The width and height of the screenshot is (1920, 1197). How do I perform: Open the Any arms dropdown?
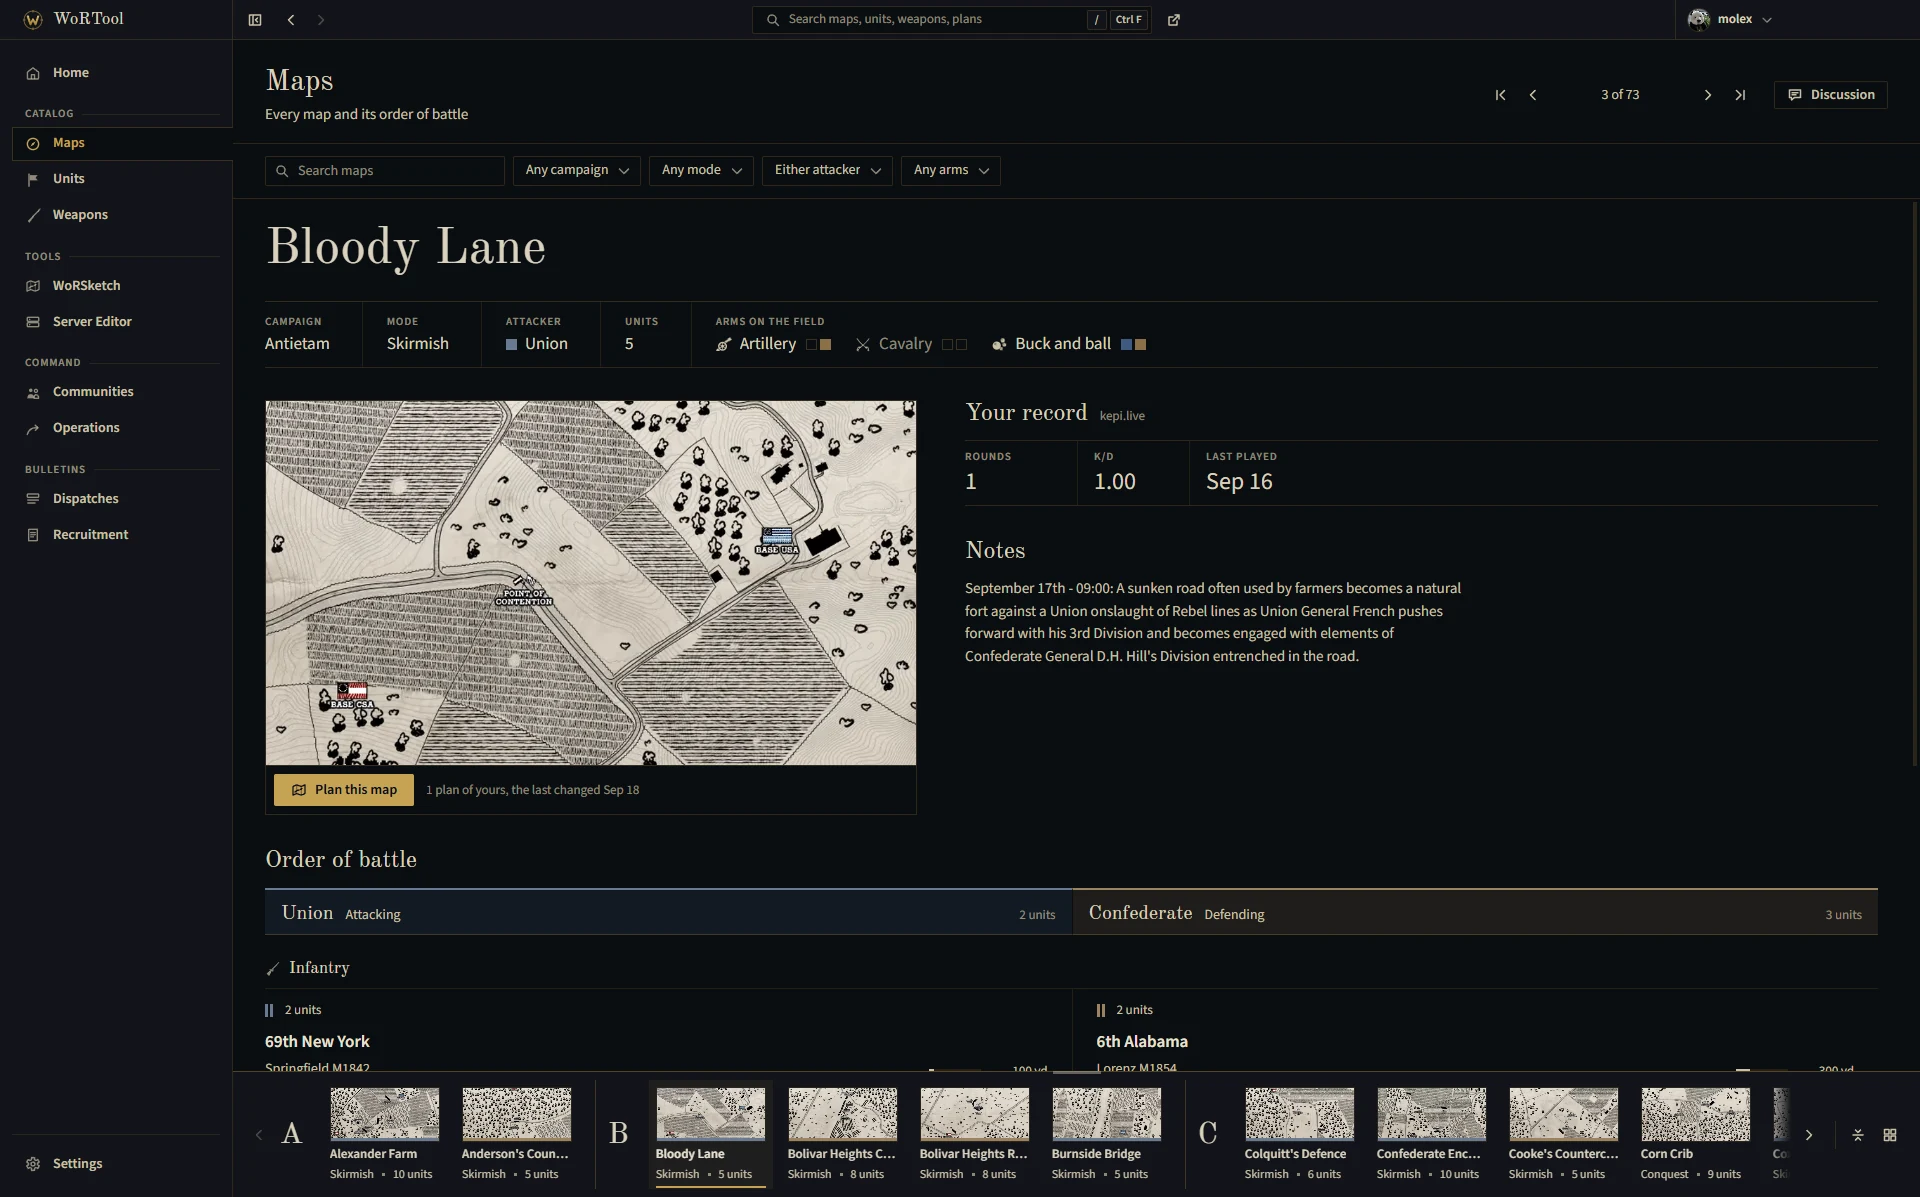[951, 170]
